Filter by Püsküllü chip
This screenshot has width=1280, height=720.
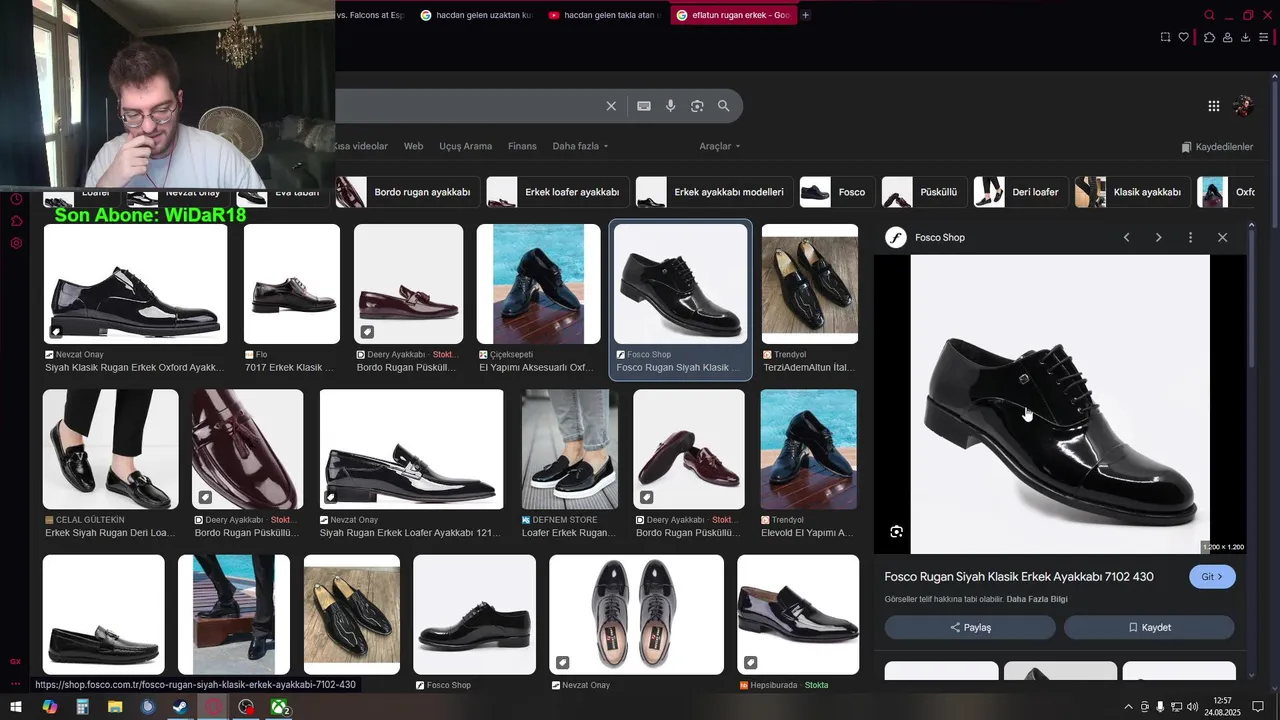[x=924, y=192]
